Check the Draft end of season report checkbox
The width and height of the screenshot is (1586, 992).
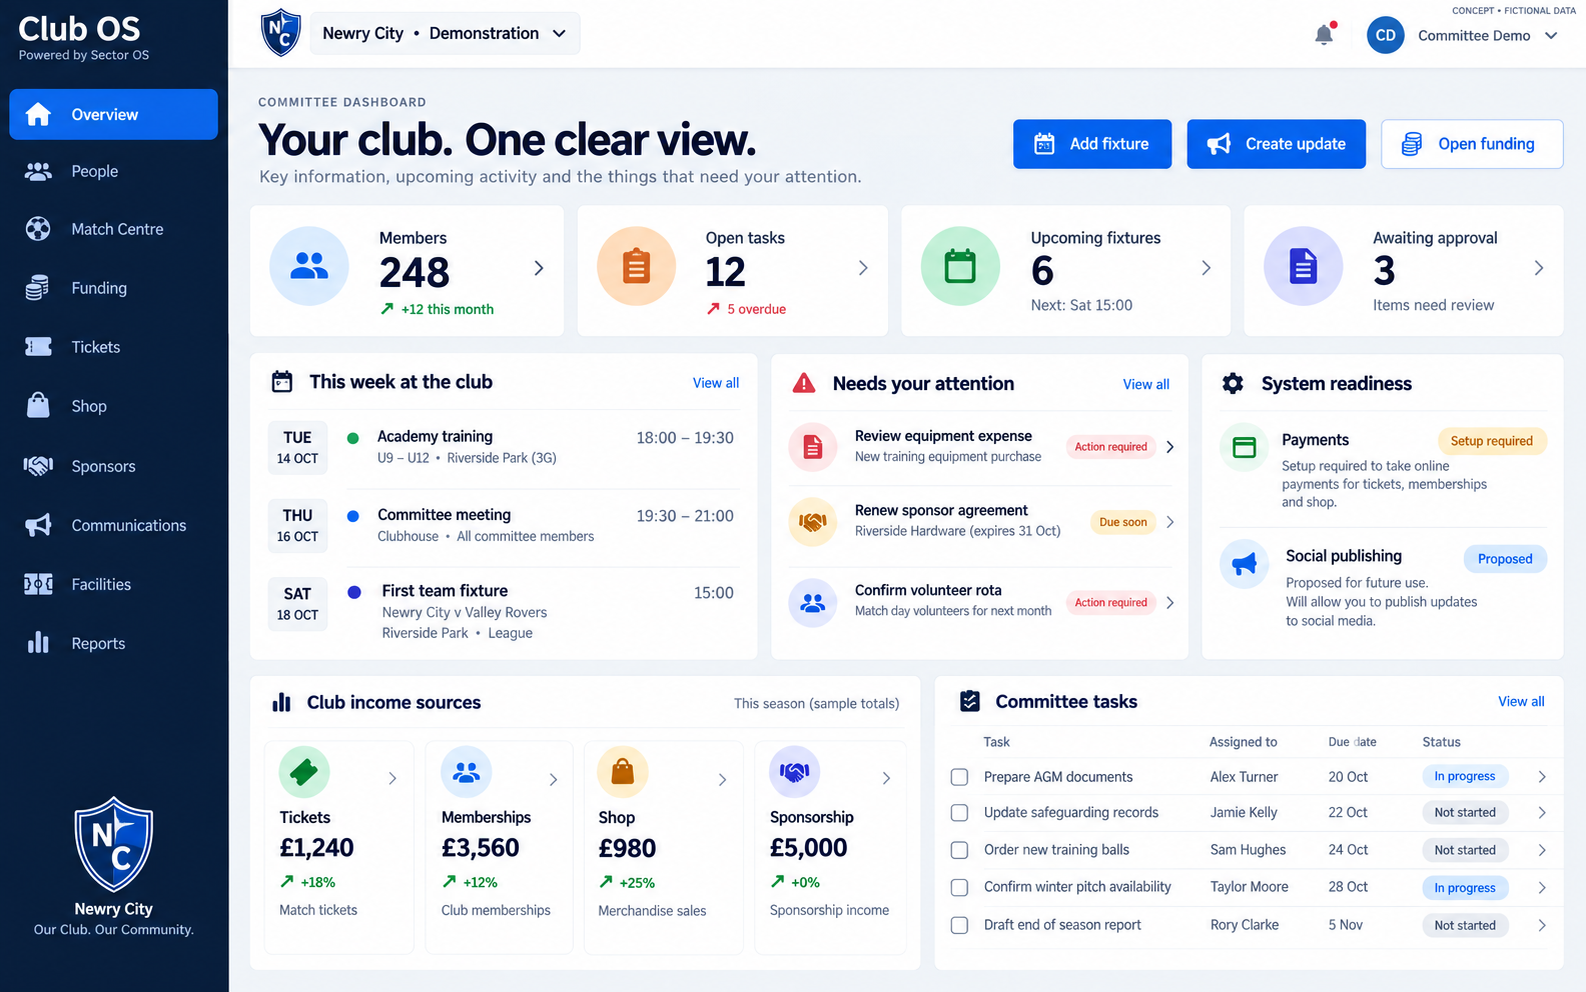point(959,925)
